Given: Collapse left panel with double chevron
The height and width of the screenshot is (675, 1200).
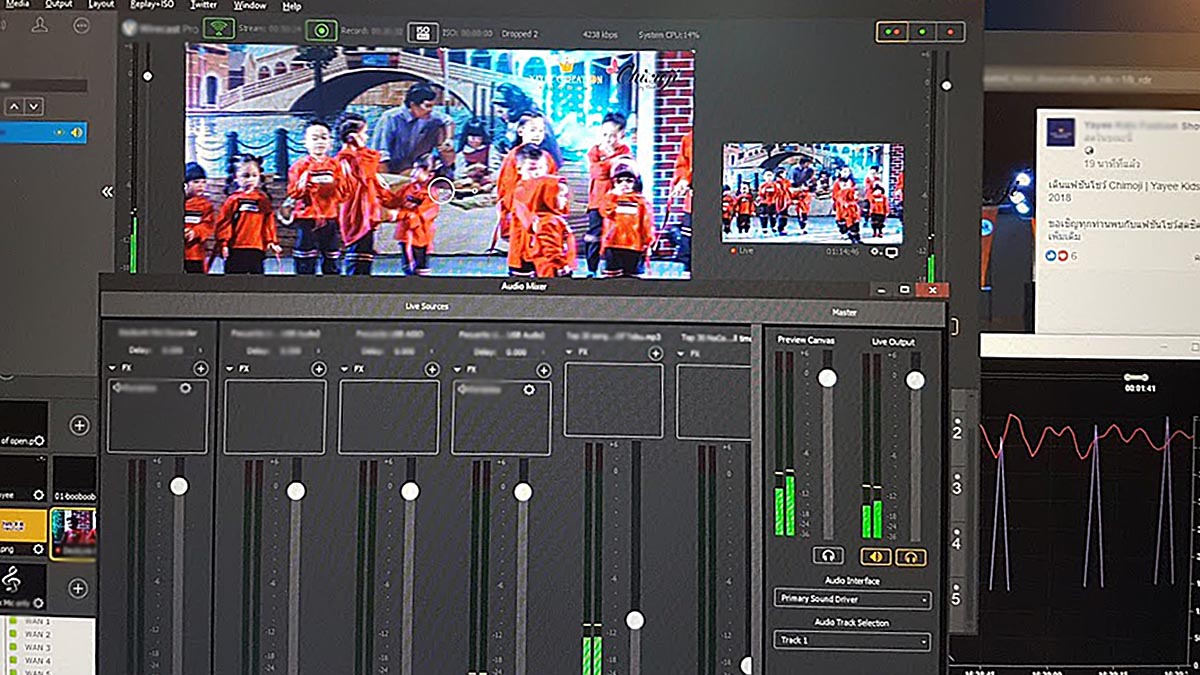Looking at the screenshot, I should [x=107, y=192].
